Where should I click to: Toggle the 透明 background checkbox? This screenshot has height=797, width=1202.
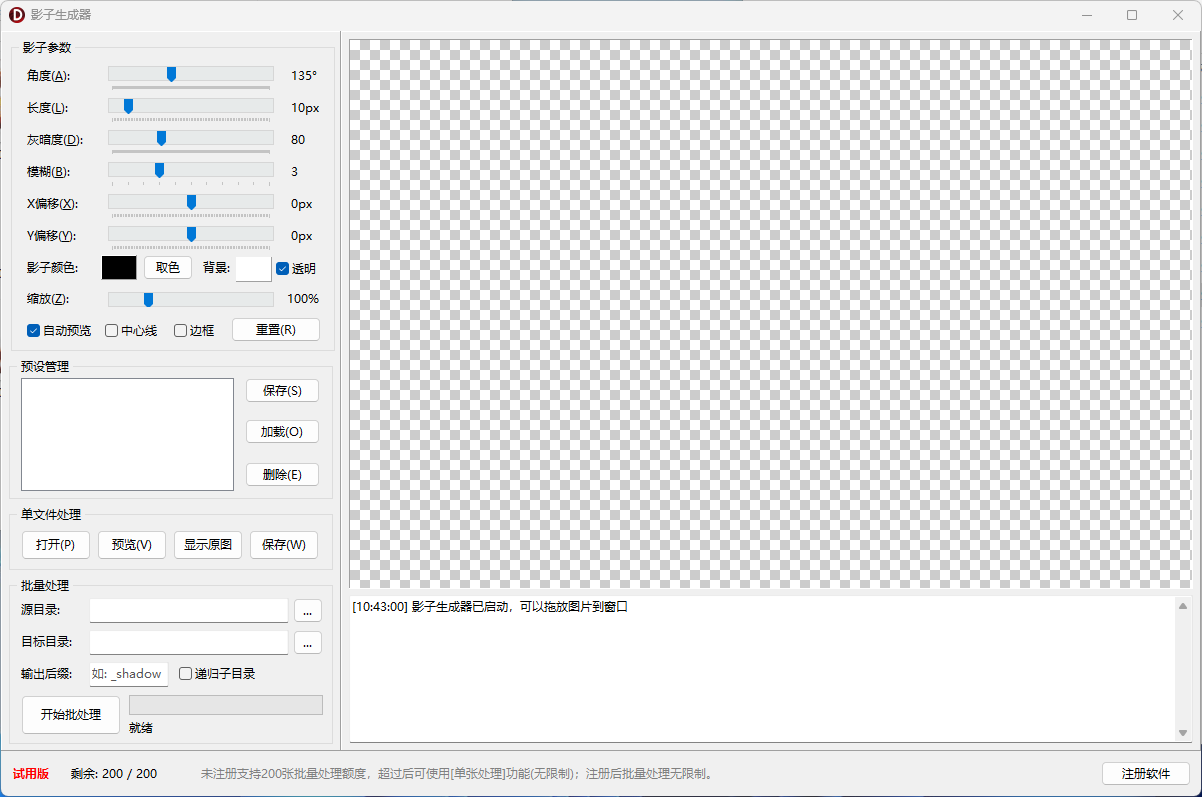point(283,268)
